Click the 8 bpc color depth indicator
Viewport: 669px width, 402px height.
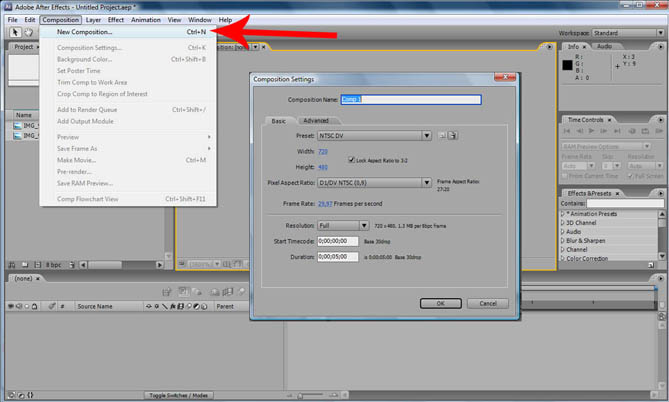[x=53, y=263]
